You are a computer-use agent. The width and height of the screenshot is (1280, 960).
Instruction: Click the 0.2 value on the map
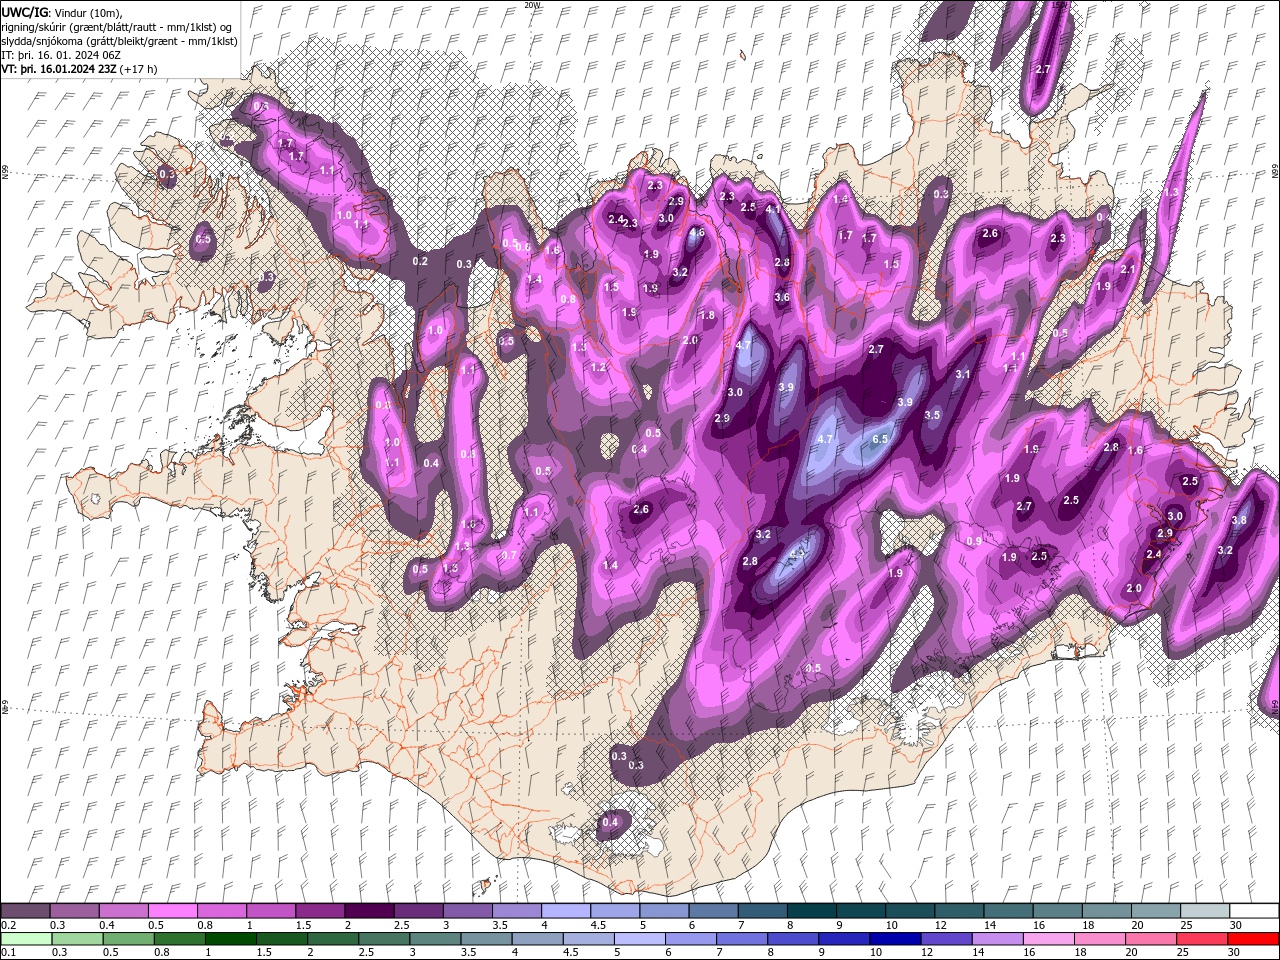tap(420, 261)
